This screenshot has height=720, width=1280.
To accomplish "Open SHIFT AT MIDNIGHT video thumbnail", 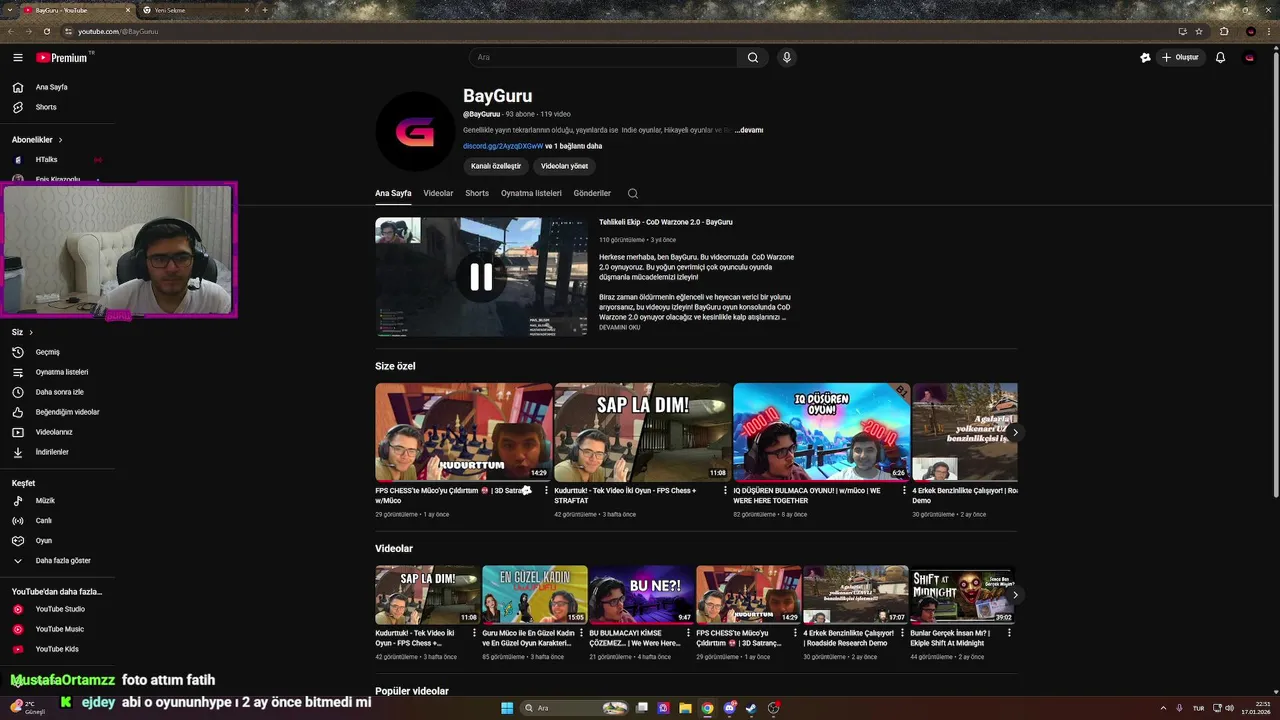I will 963,595.
